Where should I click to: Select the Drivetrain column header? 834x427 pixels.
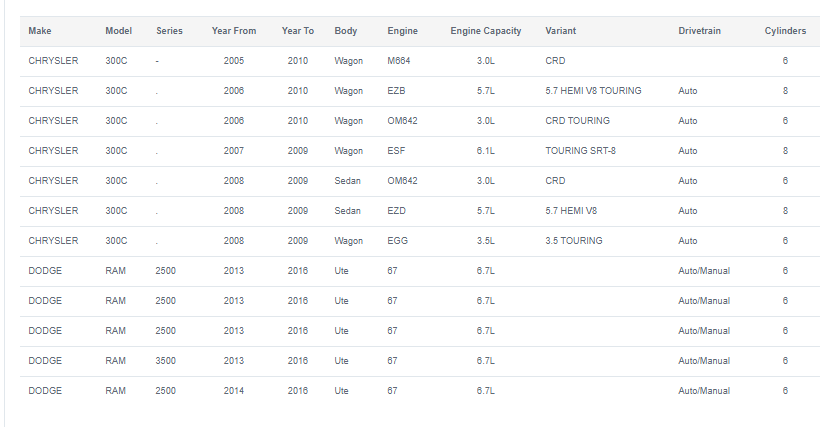699,31
